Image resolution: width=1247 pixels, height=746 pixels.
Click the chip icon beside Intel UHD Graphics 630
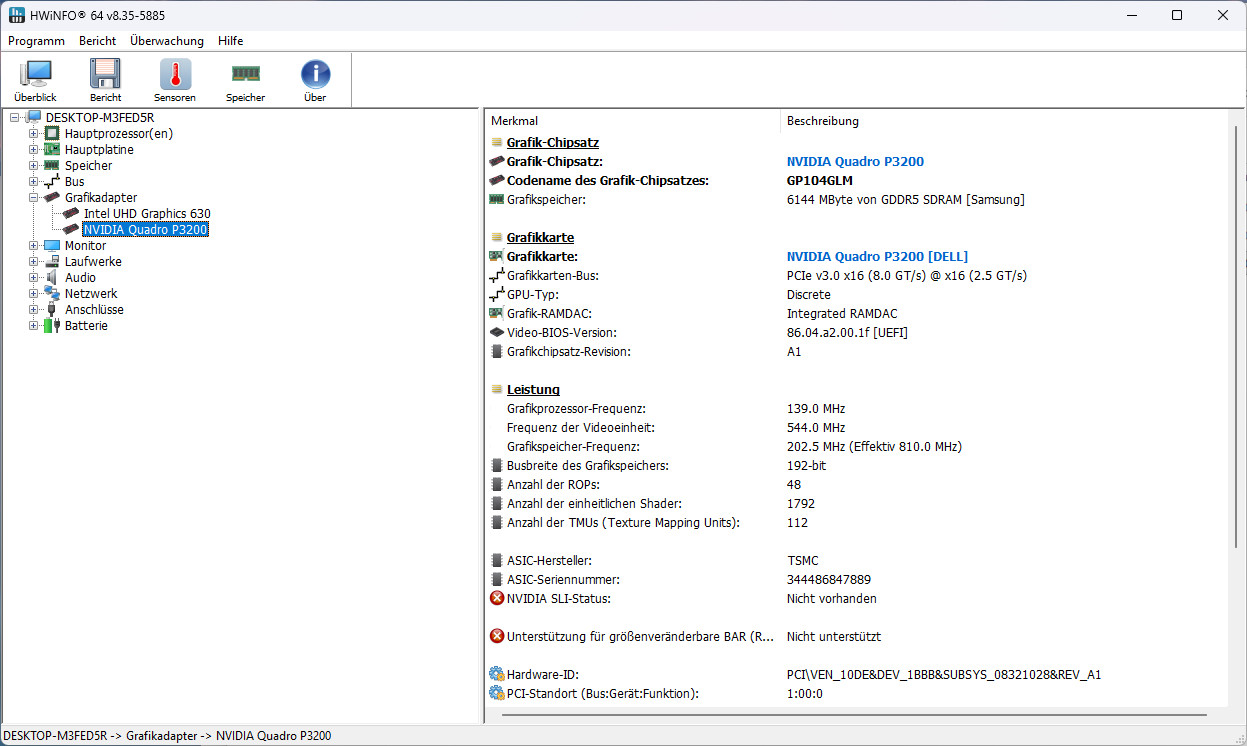tap(71, 214)
